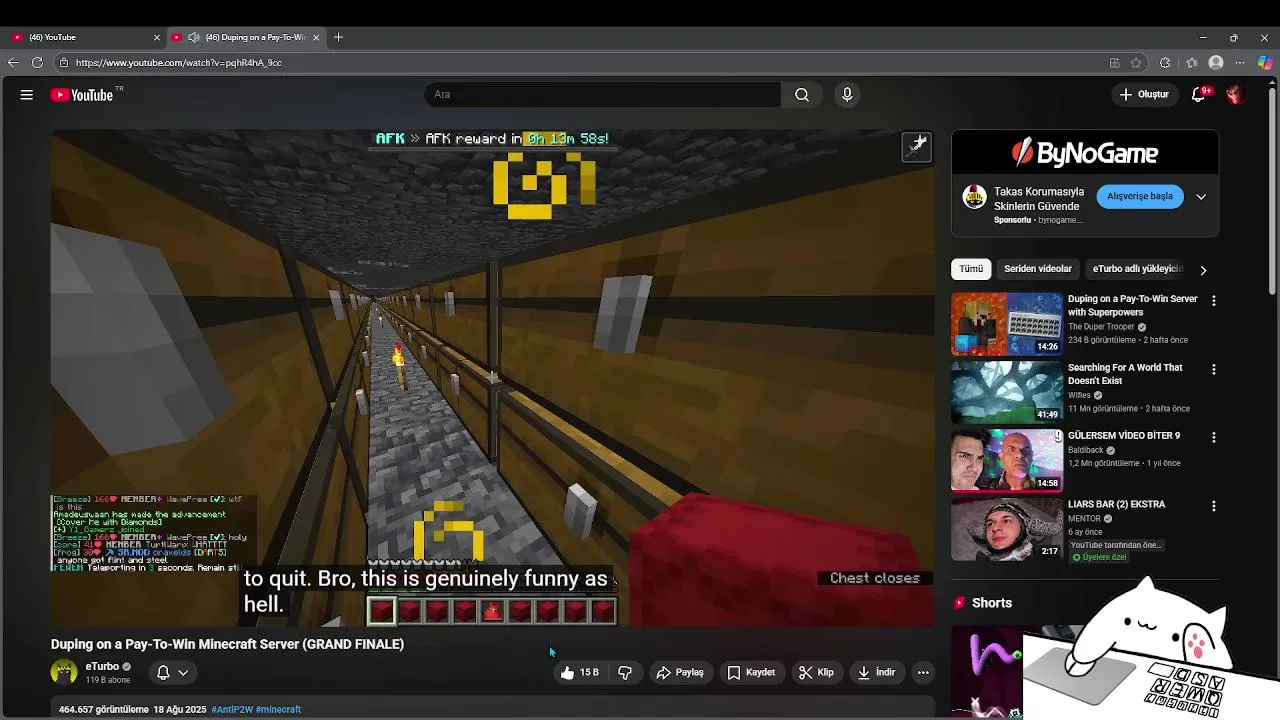The width and height of the screenshot is (1280, 720).
Task: Open eTurbo channel name link
Action: 102,667
